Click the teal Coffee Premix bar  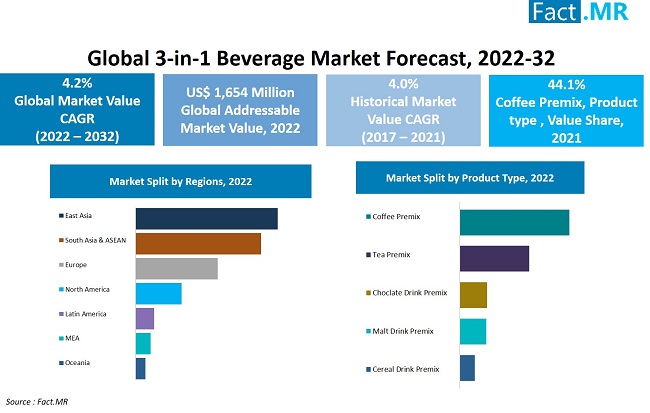click(514, 223)
